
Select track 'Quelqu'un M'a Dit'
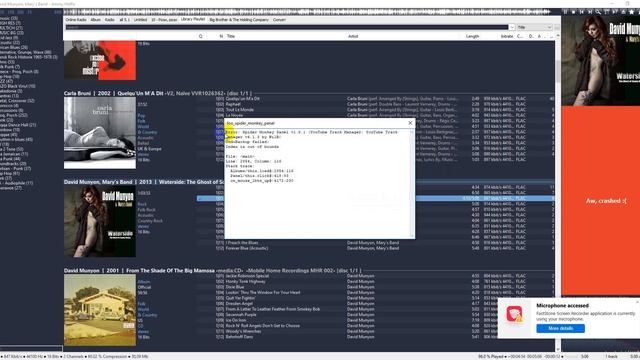pyautogui.click(x=243, y=99)
